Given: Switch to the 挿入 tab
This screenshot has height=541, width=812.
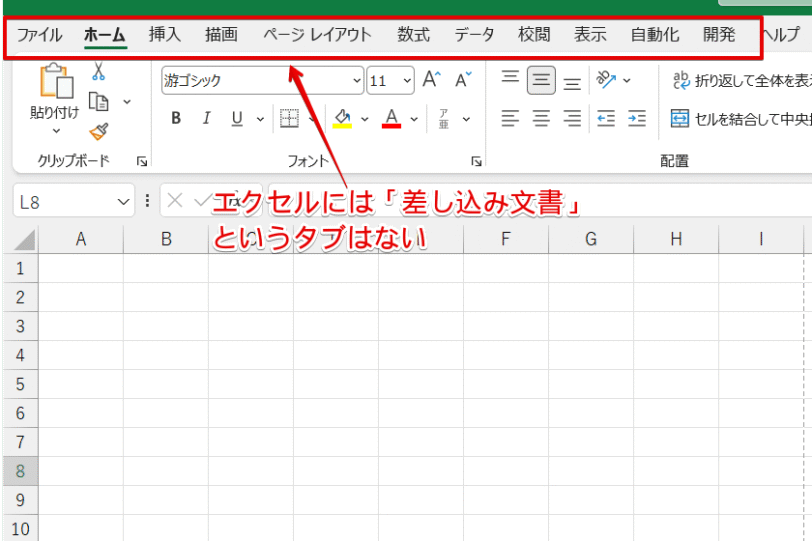Looking at the screenshot, I should pos(165,35).
